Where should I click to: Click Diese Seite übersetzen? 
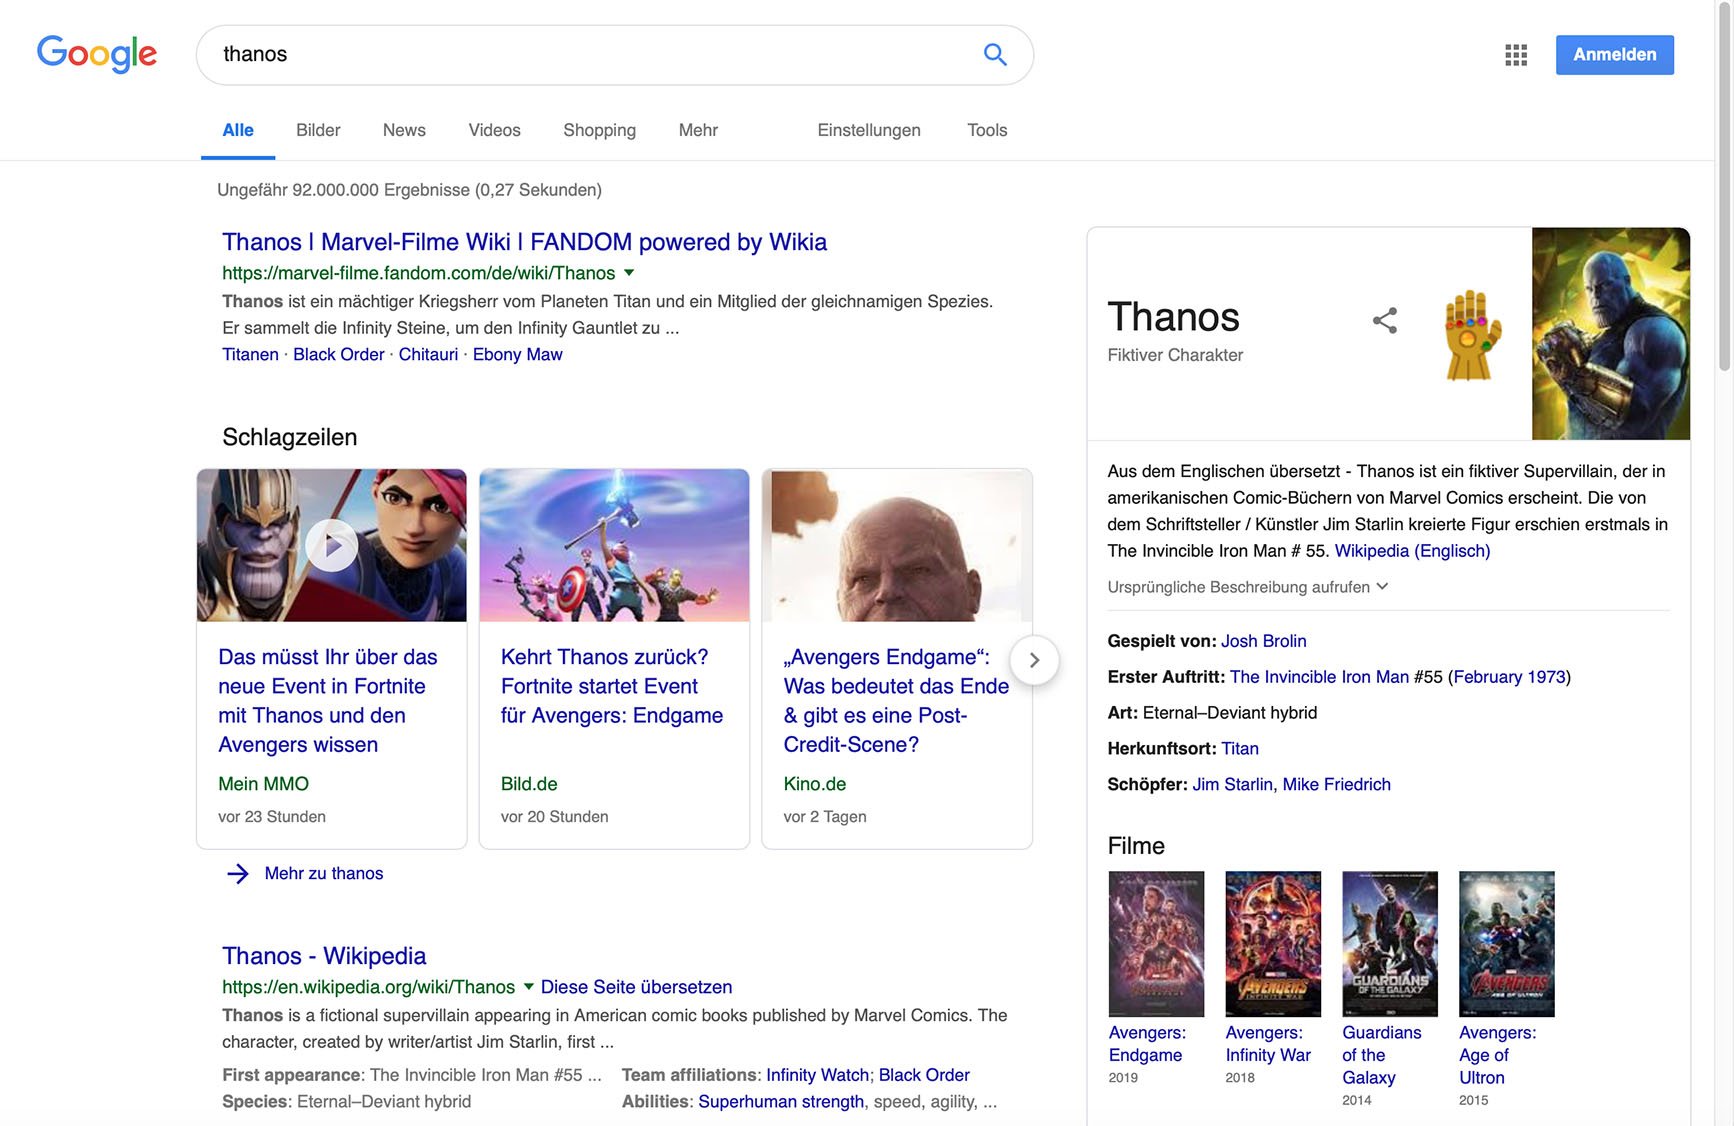636,987
